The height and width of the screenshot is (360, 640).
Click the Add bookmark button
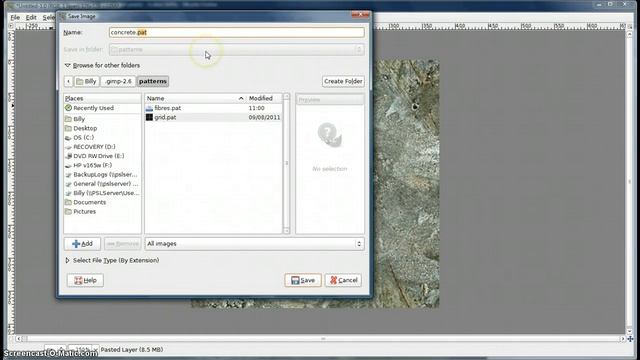[x=82, y=244]
